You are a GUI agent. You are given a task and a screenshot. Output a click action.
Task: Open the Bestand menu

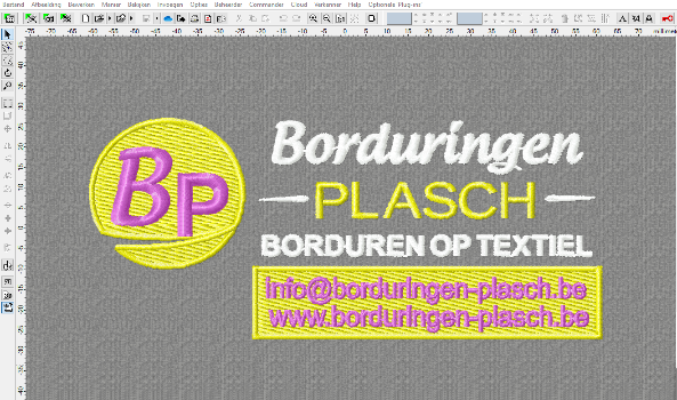point(13,4)
